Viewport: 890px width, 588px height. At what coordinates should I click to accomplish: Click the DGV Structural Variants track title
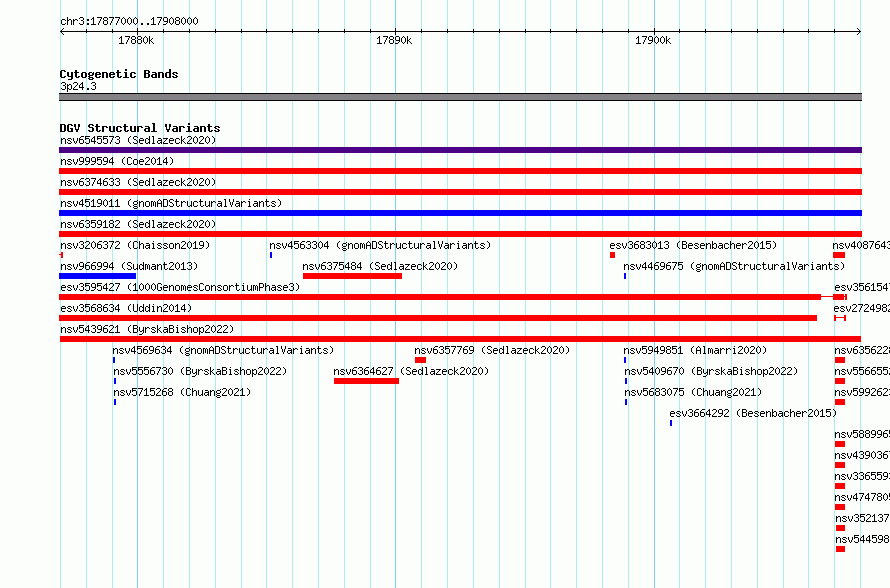pos(140,128)
